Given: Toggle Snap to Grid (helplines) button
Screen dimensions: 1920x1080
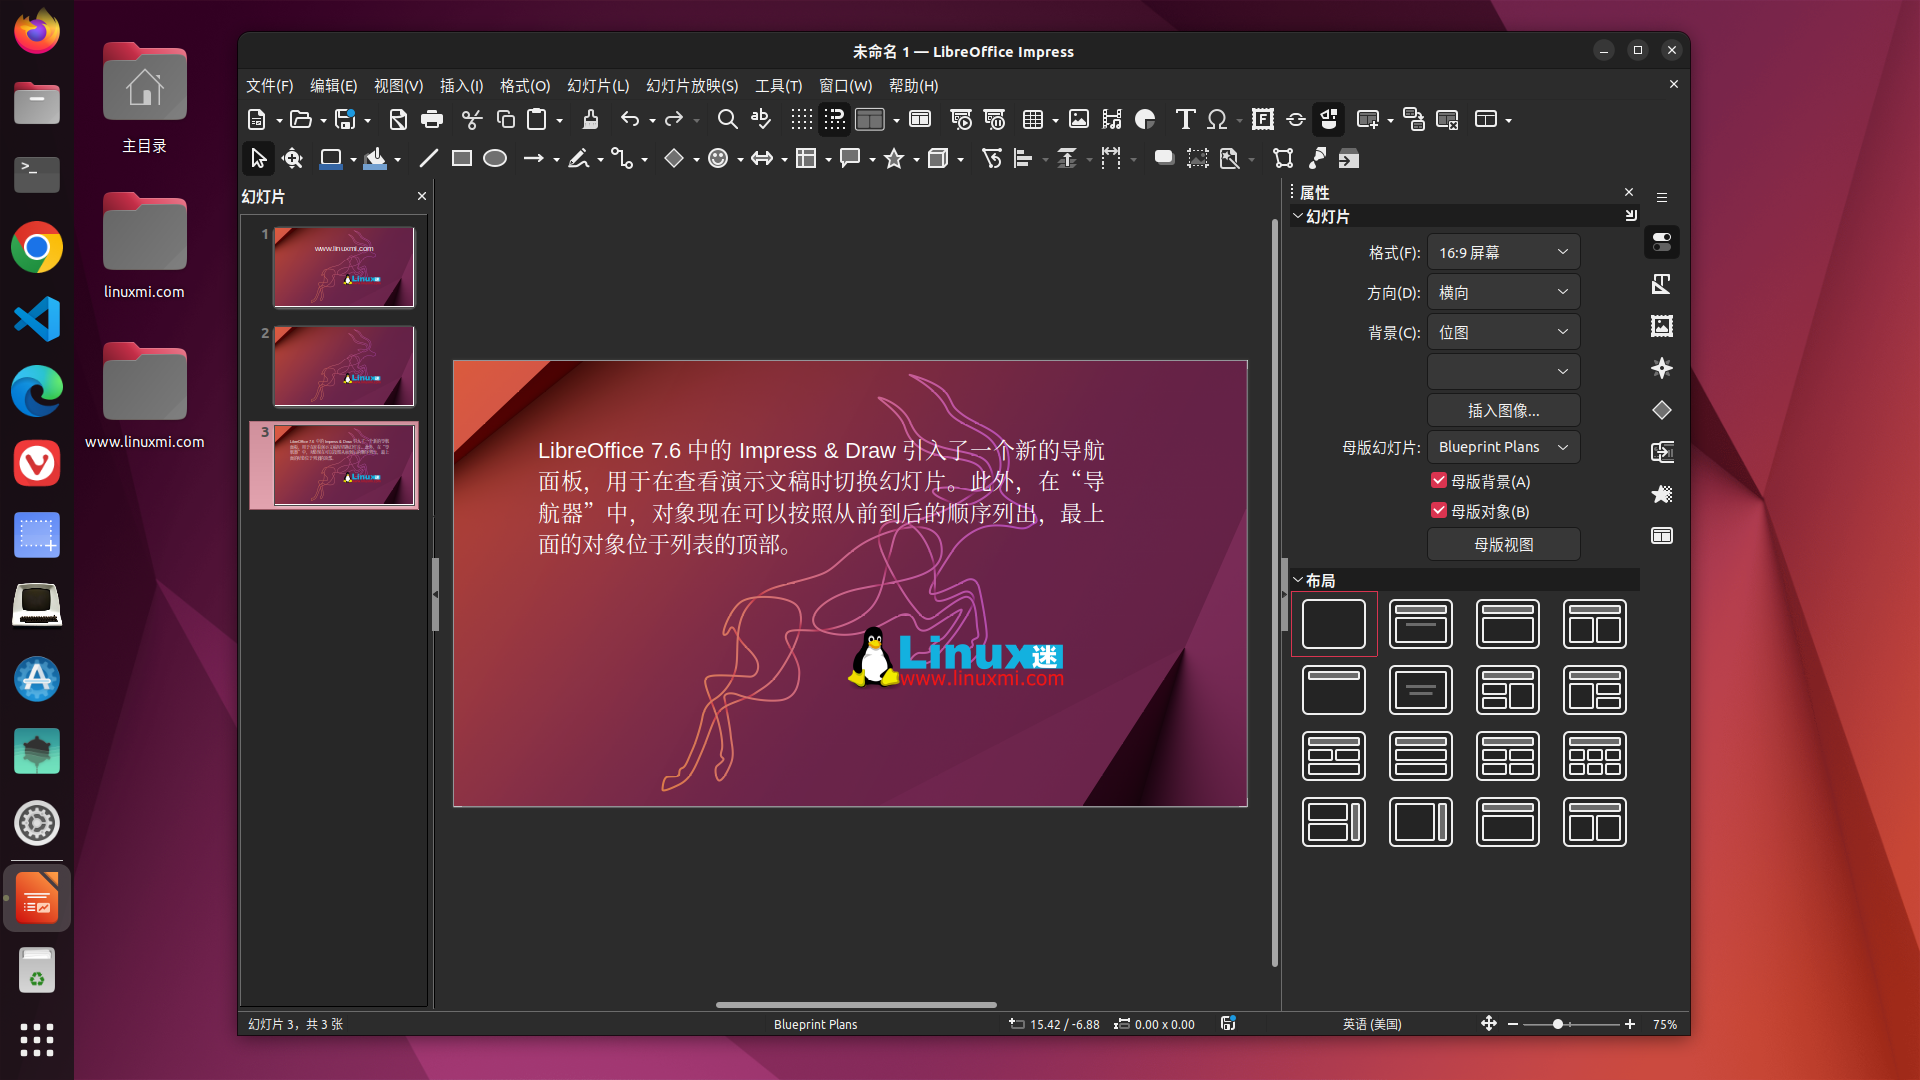Looking at the screenshot, I should point(835,120).
